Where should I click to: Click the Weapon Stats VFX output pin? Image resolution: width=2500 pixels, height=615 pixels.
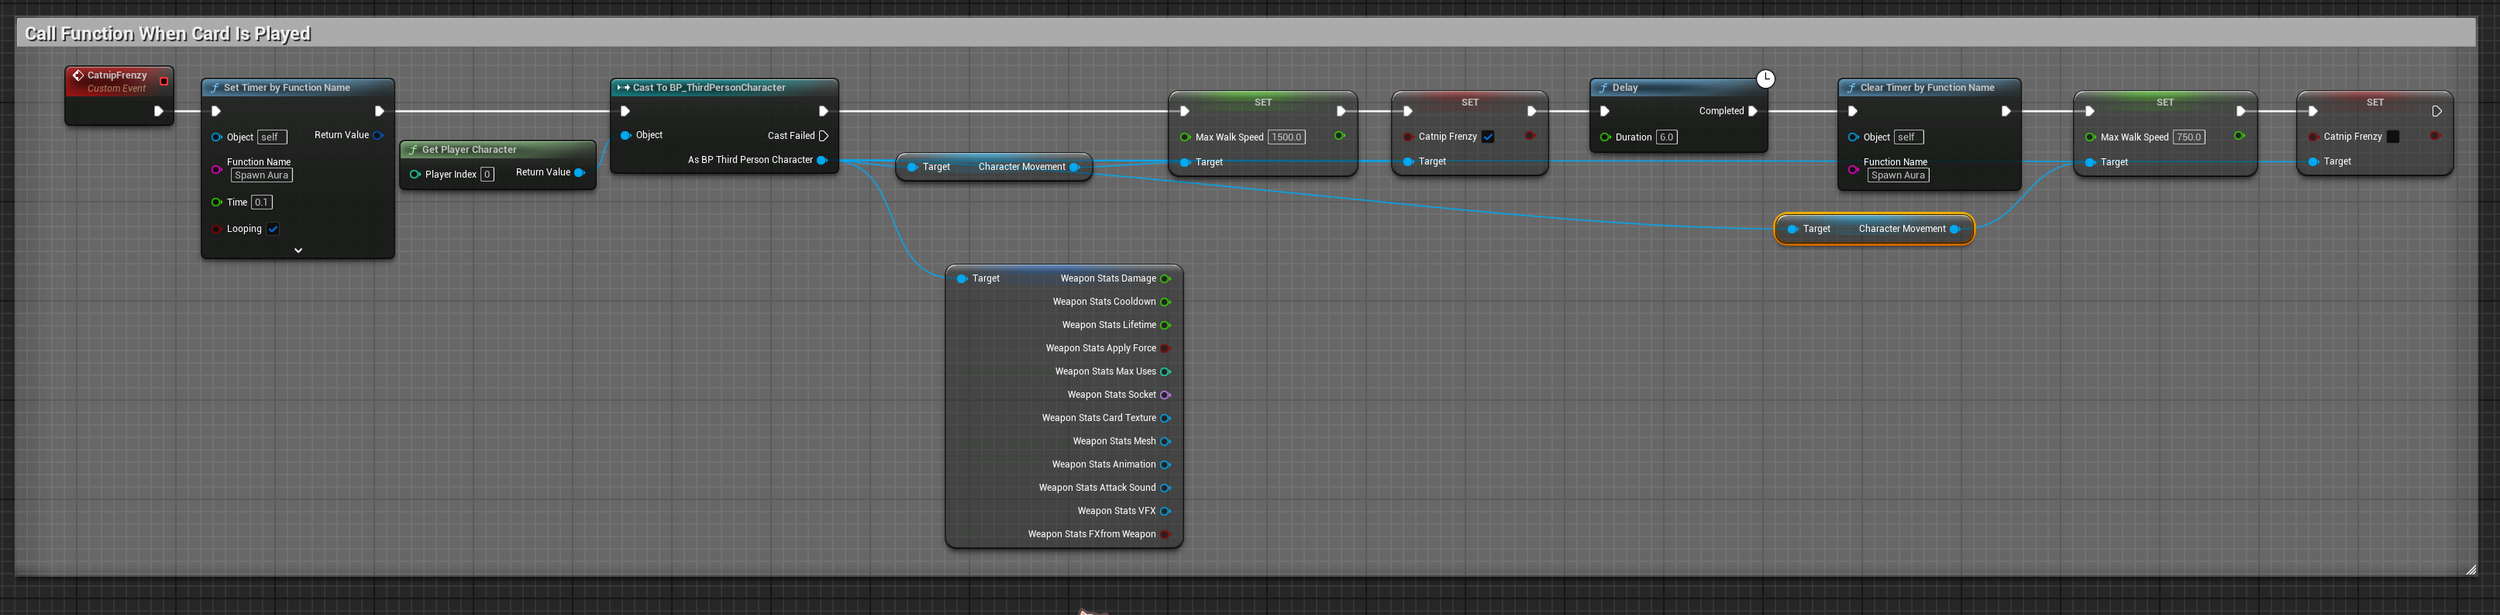coord(1165,511)
